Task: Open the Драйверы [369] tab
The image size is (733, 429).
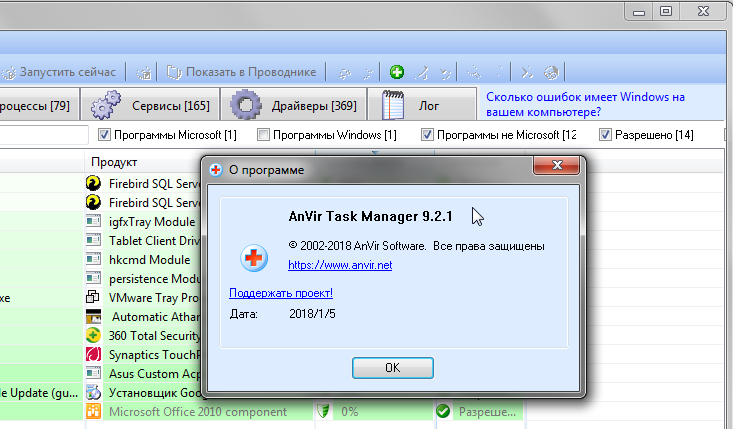Action: click(x=293, y=105)
